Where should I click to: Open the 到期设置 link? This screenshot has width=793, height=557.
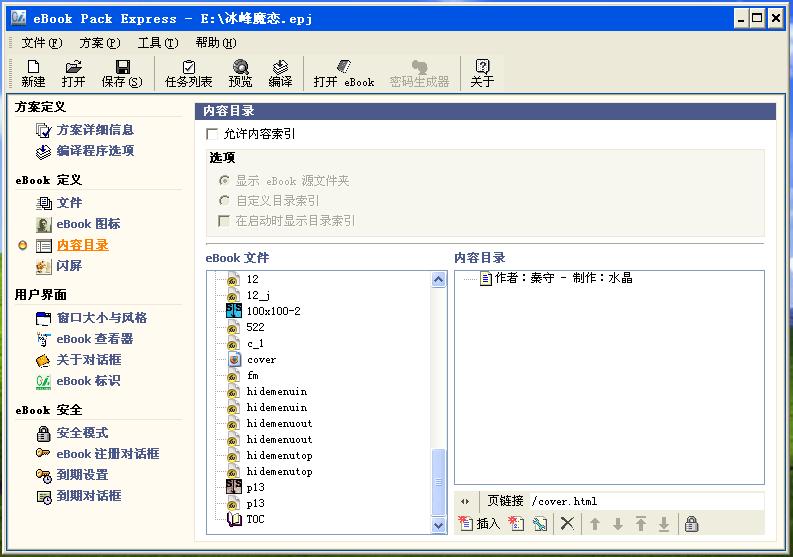(82, 475)
